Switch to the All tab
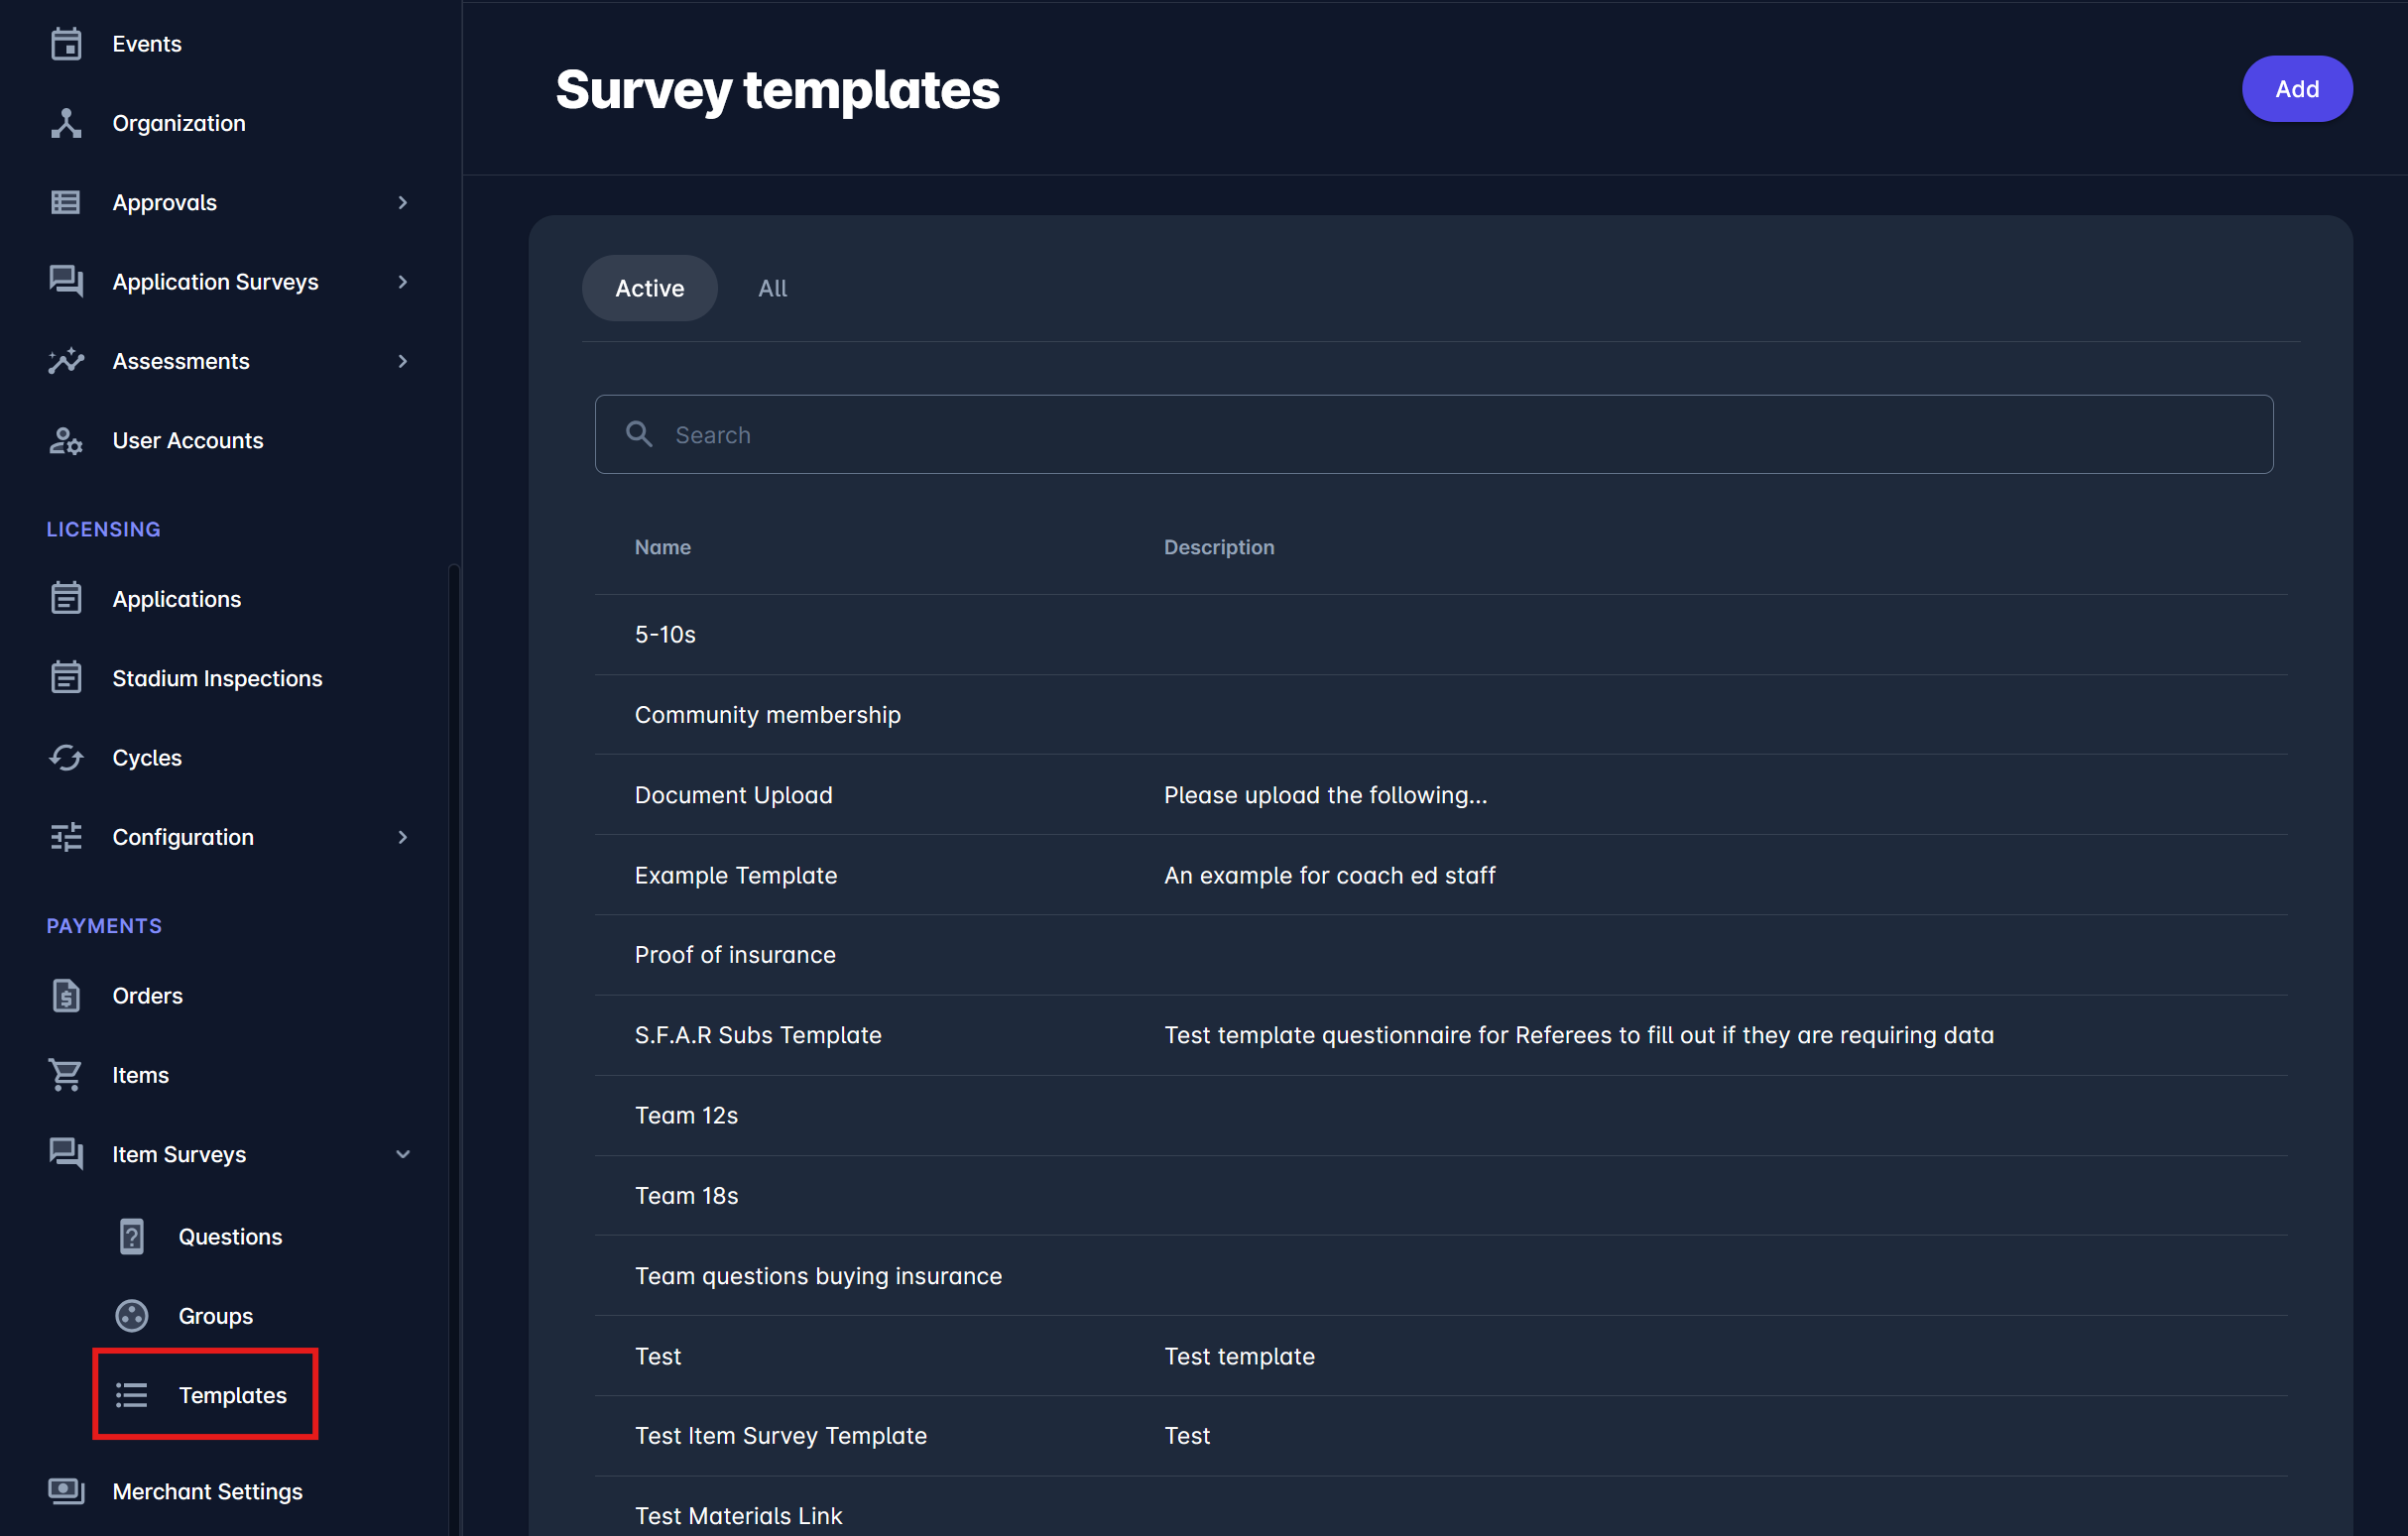This screenshot has height=1536, width=2408. pos(772,288)
